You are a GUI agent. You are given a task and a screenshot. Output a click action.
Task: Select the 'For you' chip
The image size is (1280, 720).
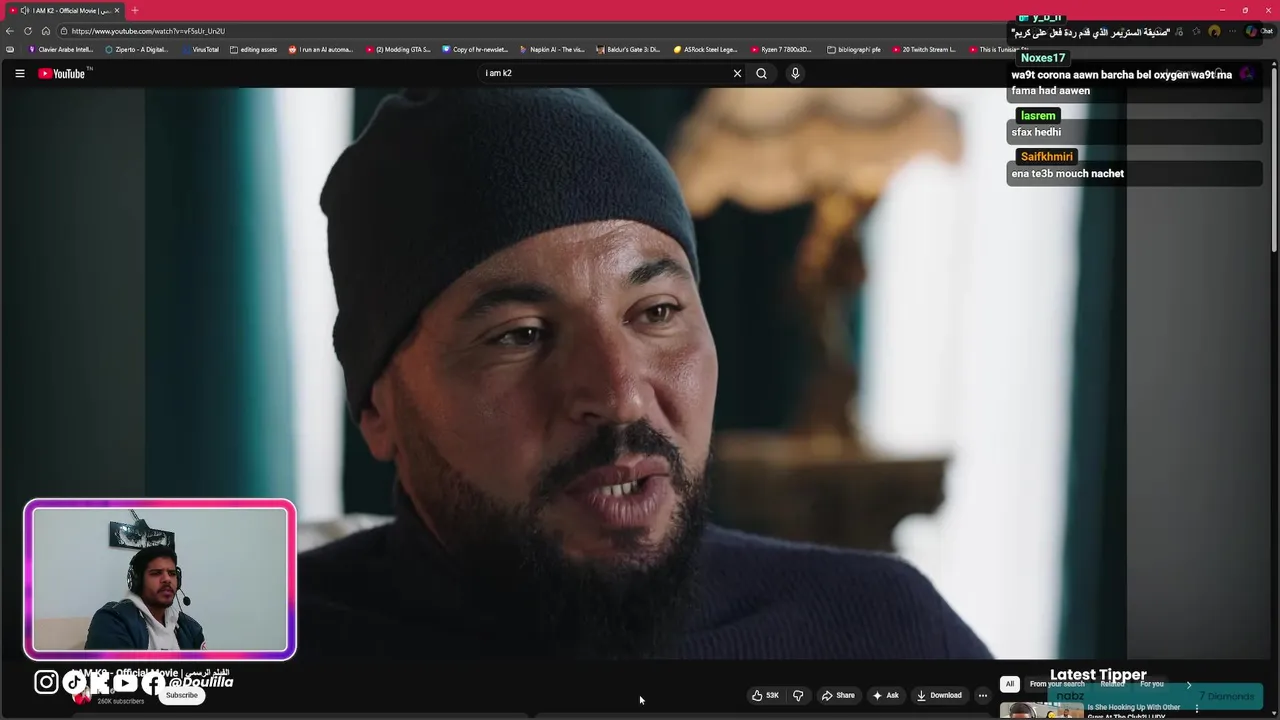click(1152, 684)
